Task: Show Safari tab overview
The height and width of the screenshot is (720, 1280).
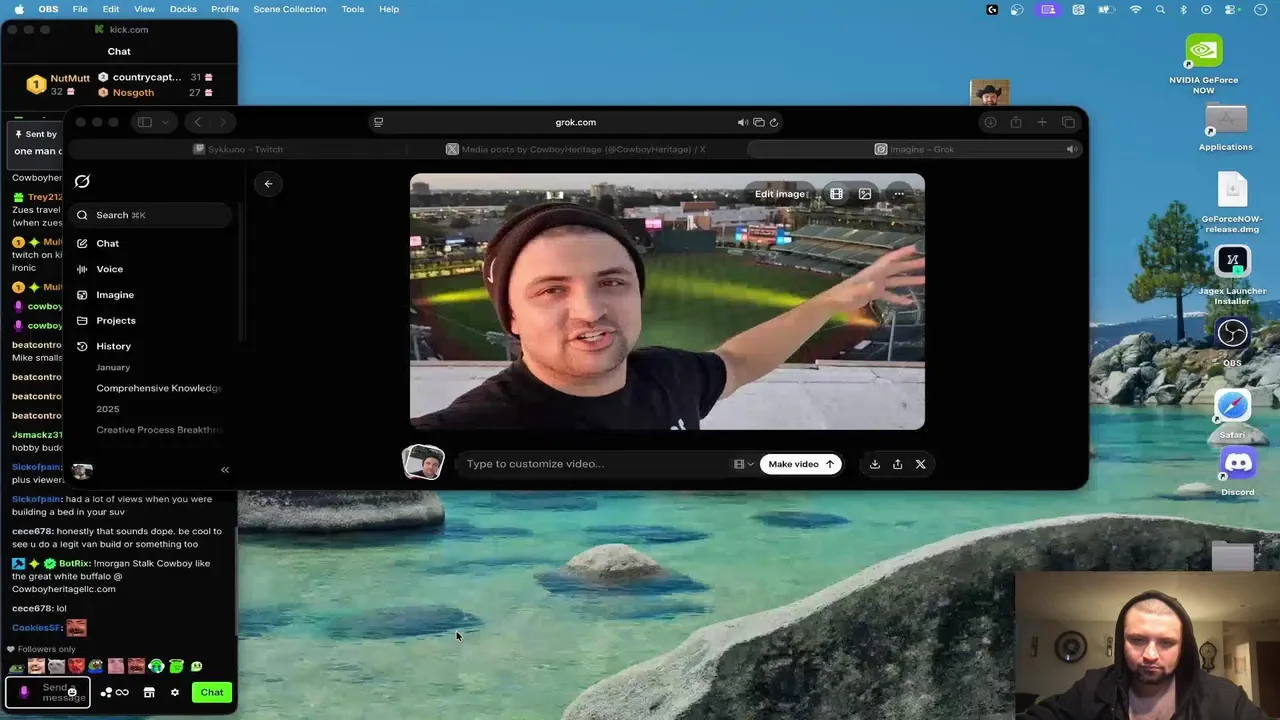Action: pos(1068,122)
